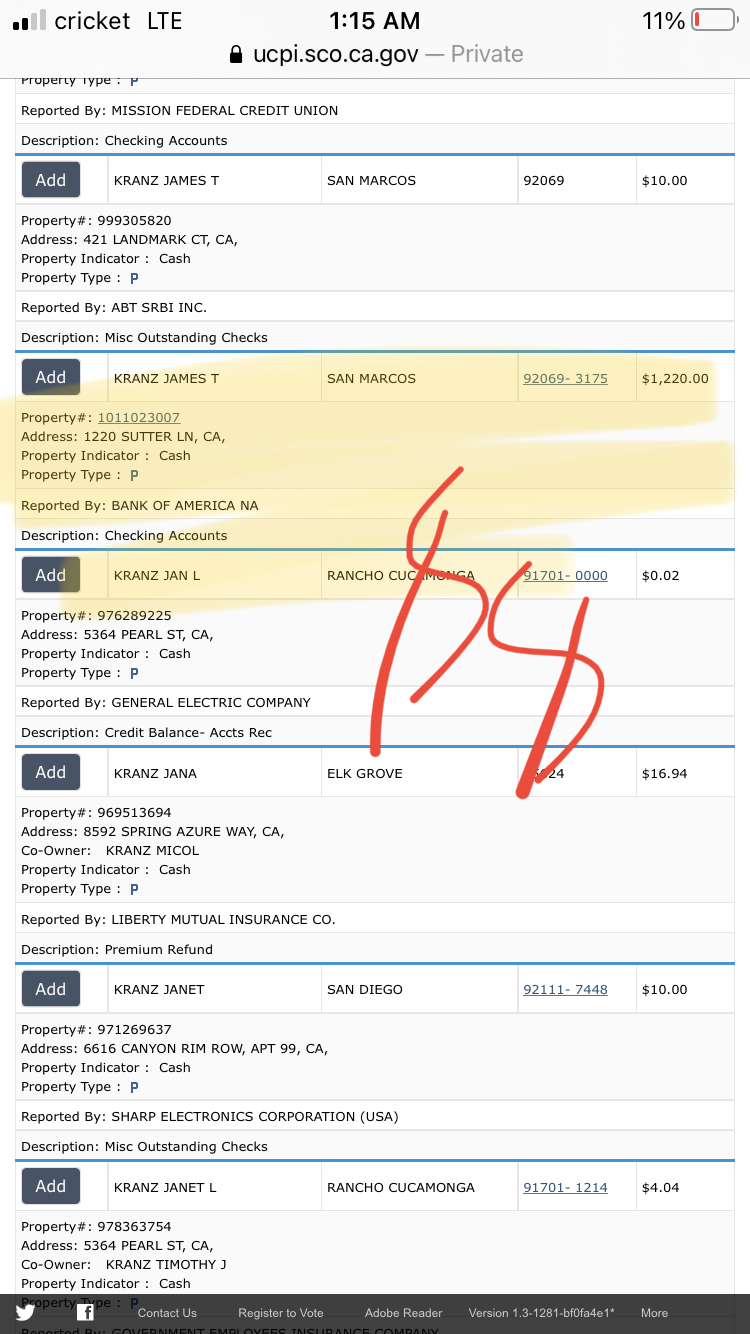Open the Contact Us footer link

[167, 1313]
